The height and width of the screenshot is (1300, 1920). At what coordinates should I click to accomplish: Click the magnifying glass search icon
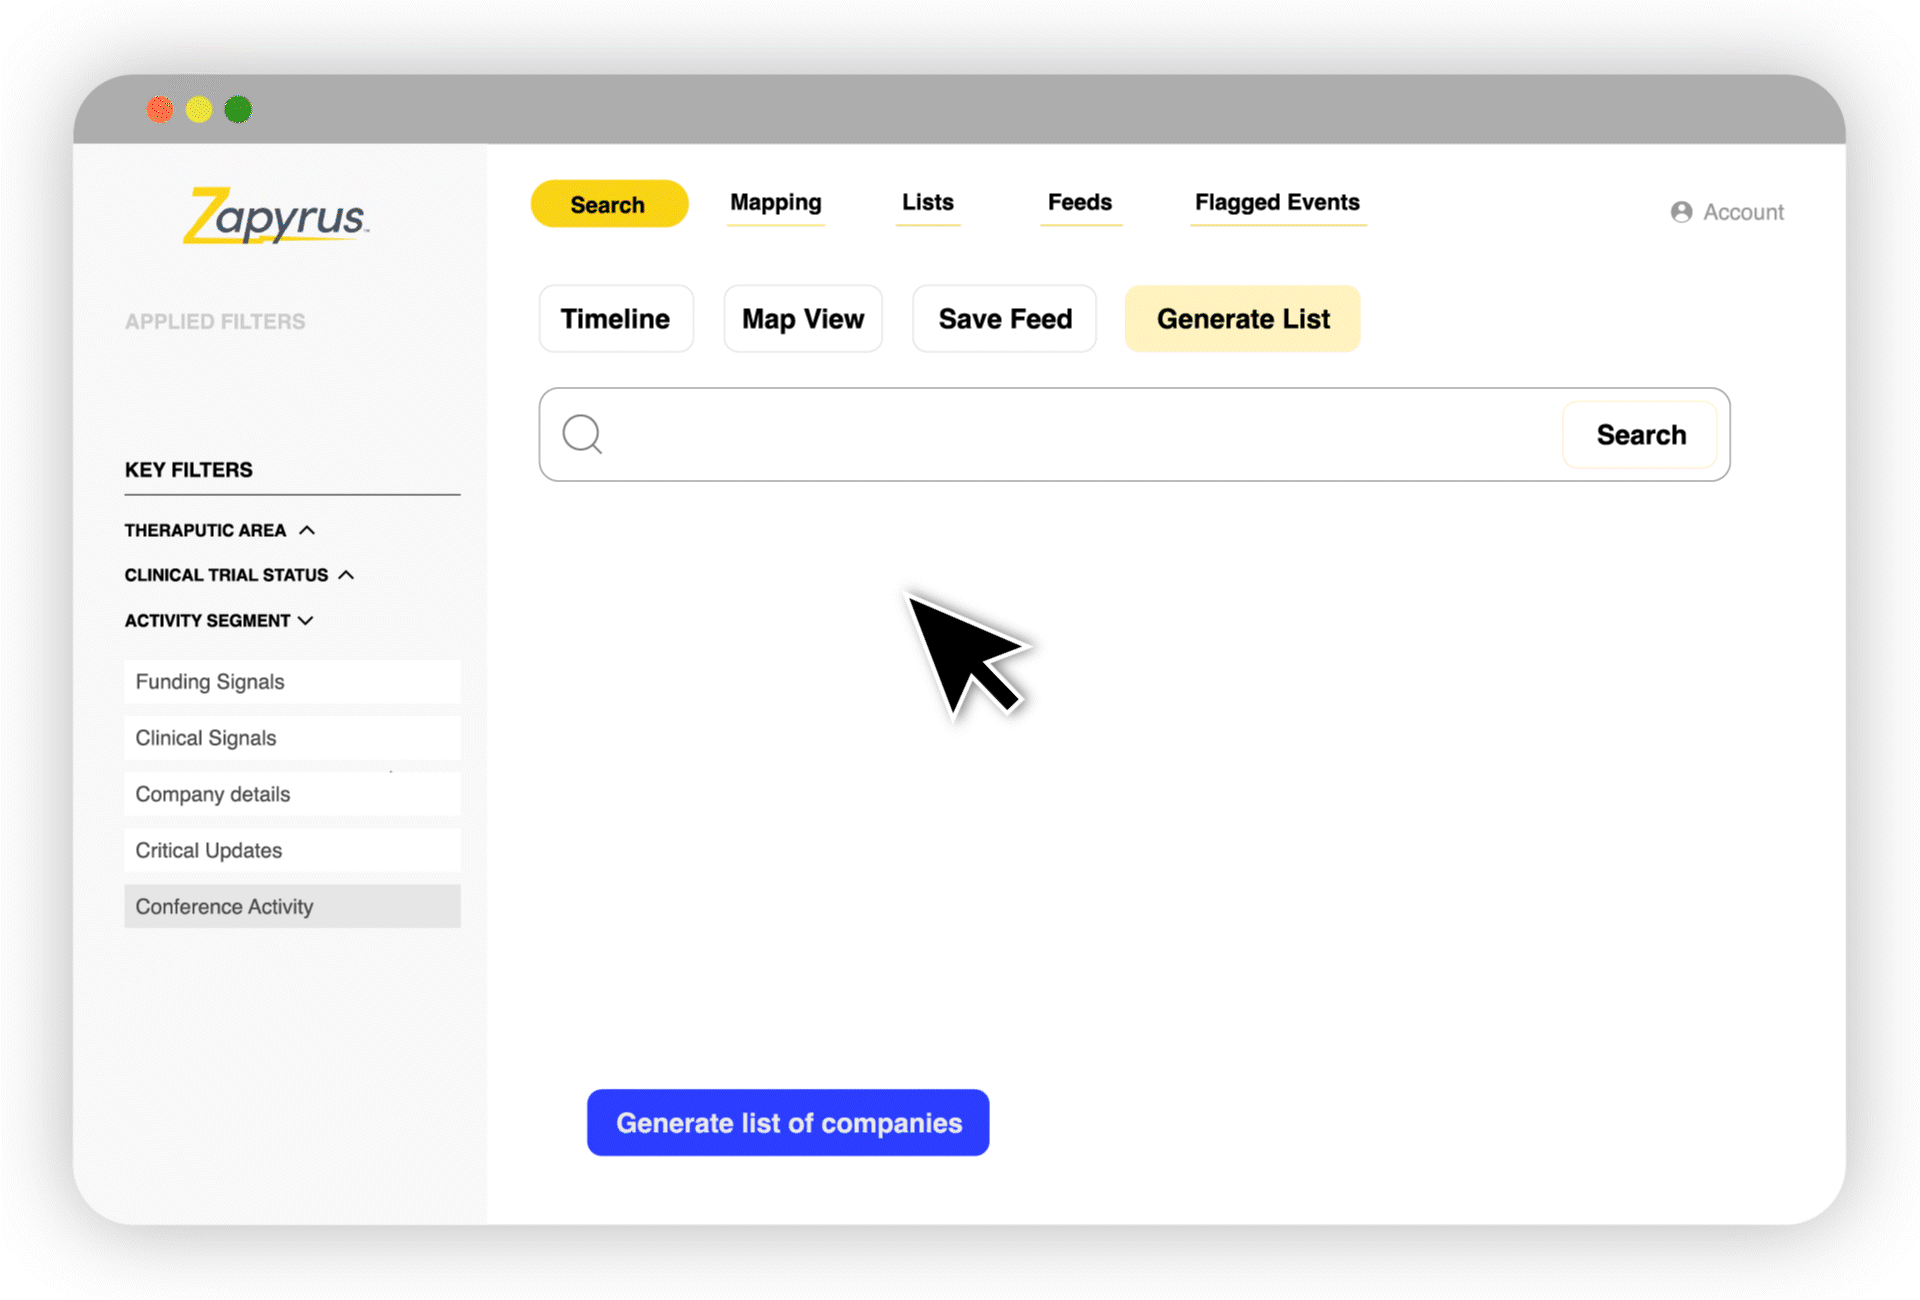tap(582, 435)
